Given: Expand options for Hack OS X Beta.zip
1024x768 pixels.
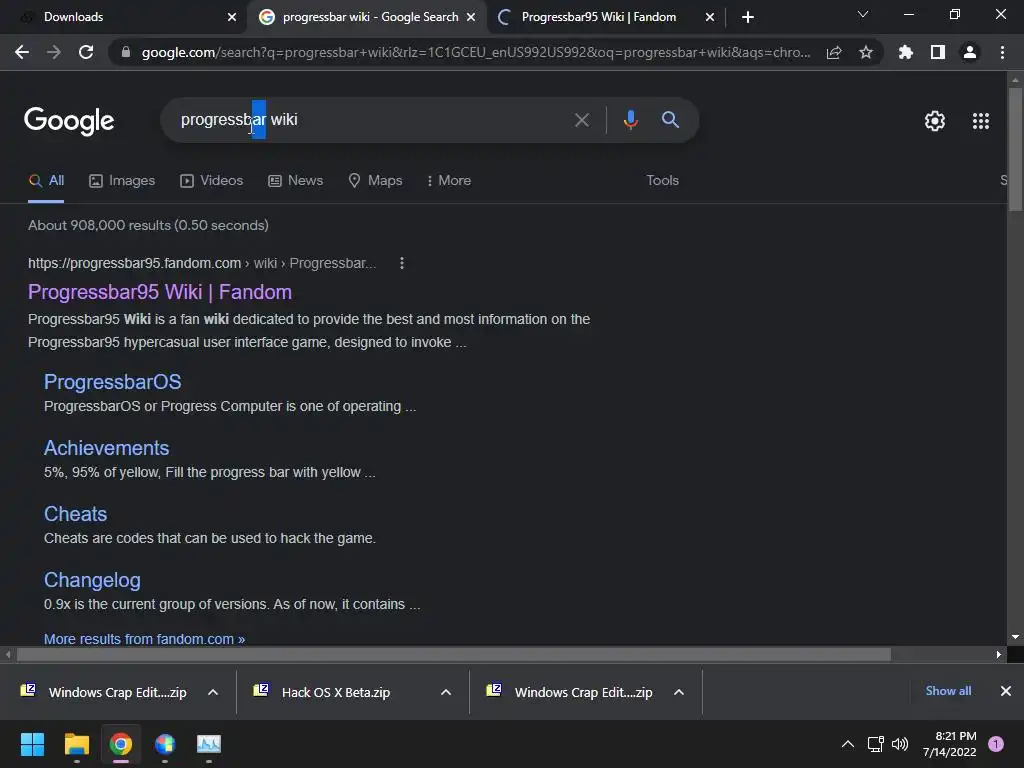Looking at the screenshot, I should (446, 692).
